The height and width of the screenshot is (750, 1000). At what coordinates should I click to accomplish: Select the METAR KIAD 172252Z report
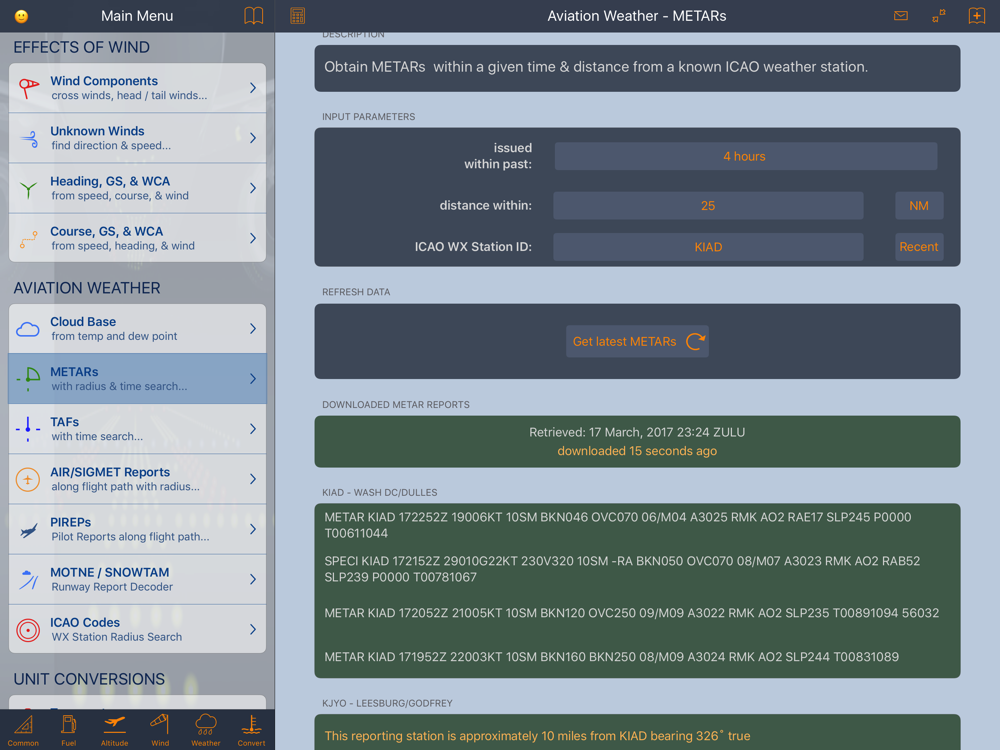618,525
